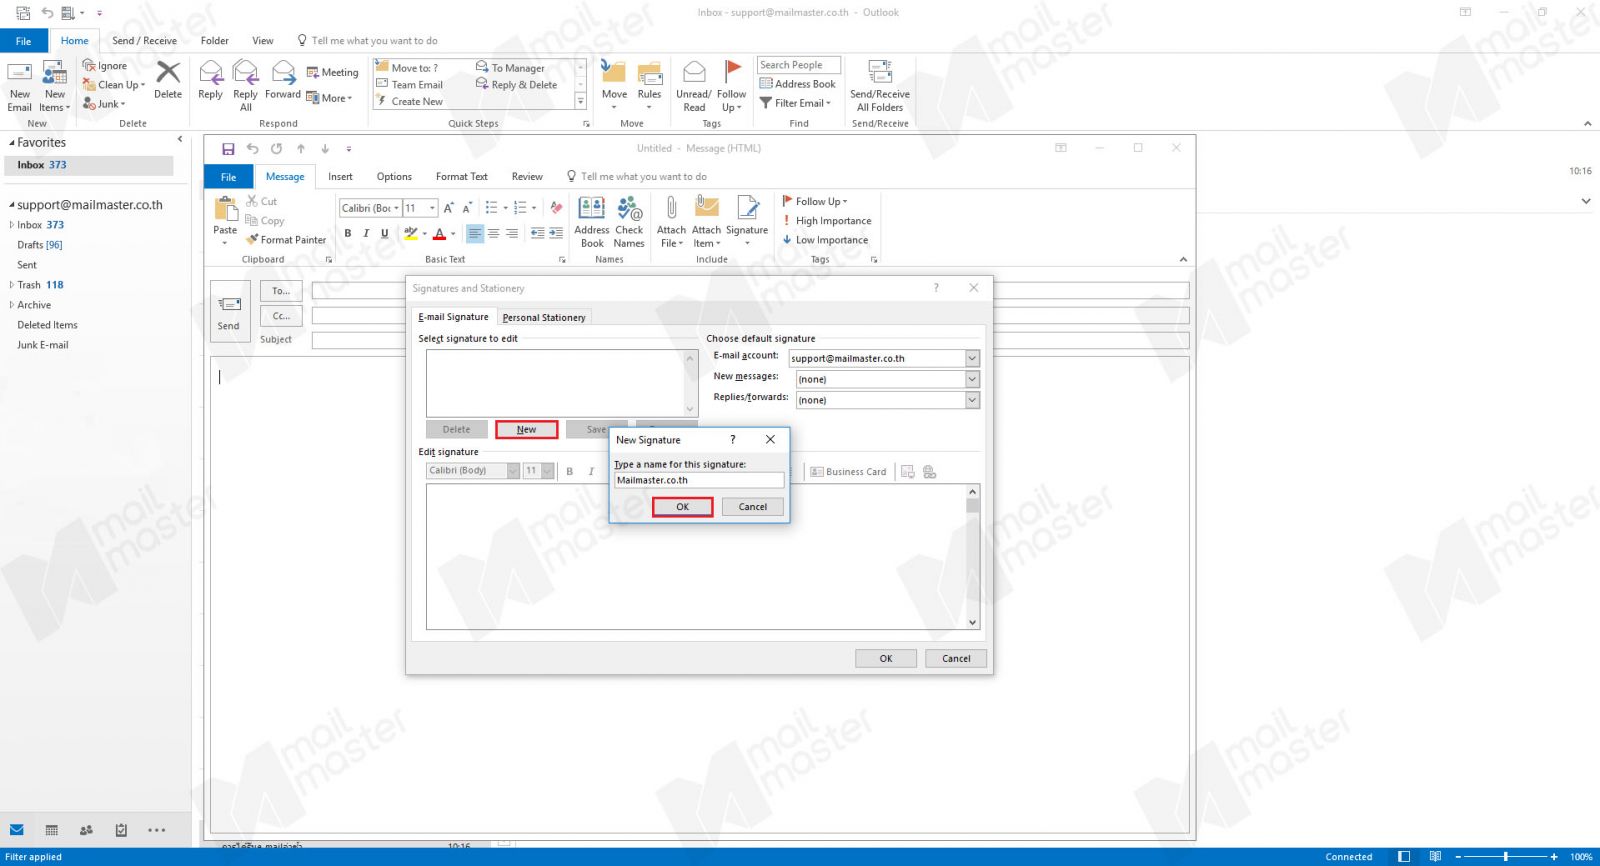Toggle Bold in message Basic Text

pos(348,234)
